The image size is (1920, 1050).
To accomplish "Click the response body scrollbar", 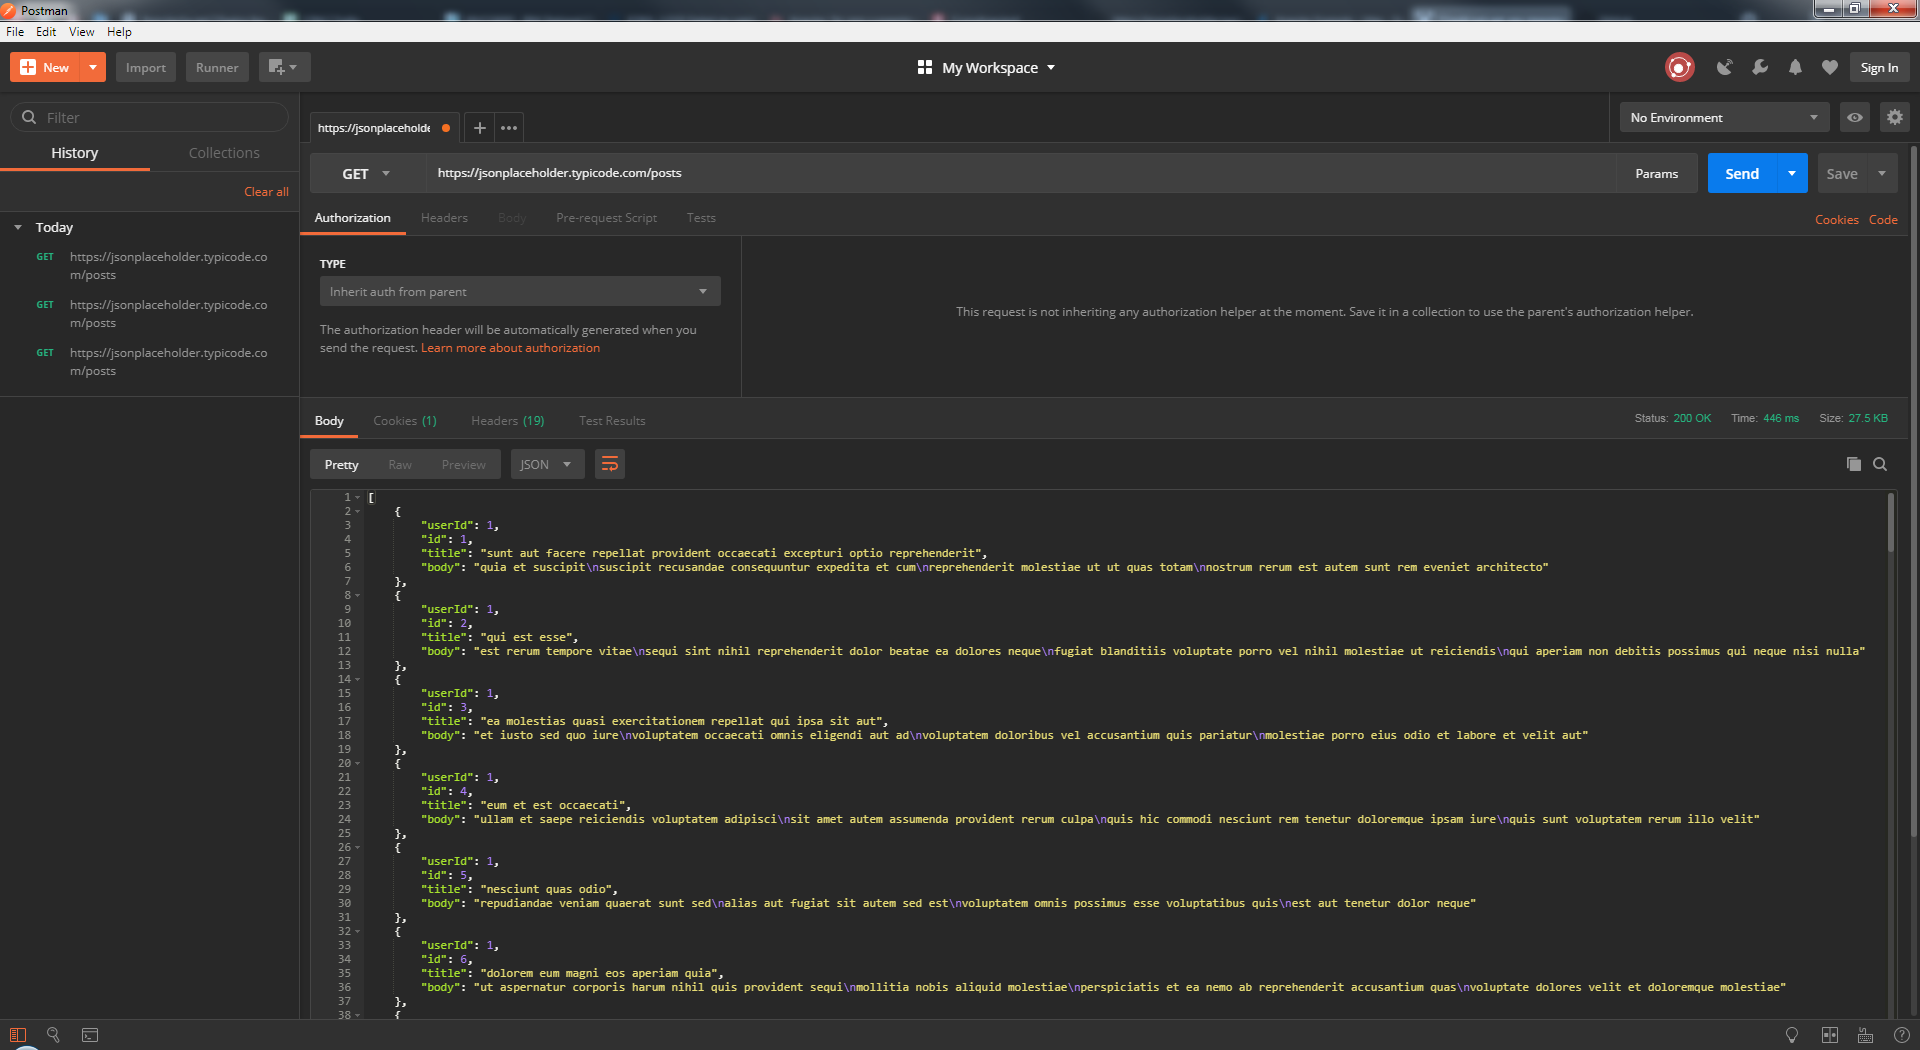I will click(1890, 523).
